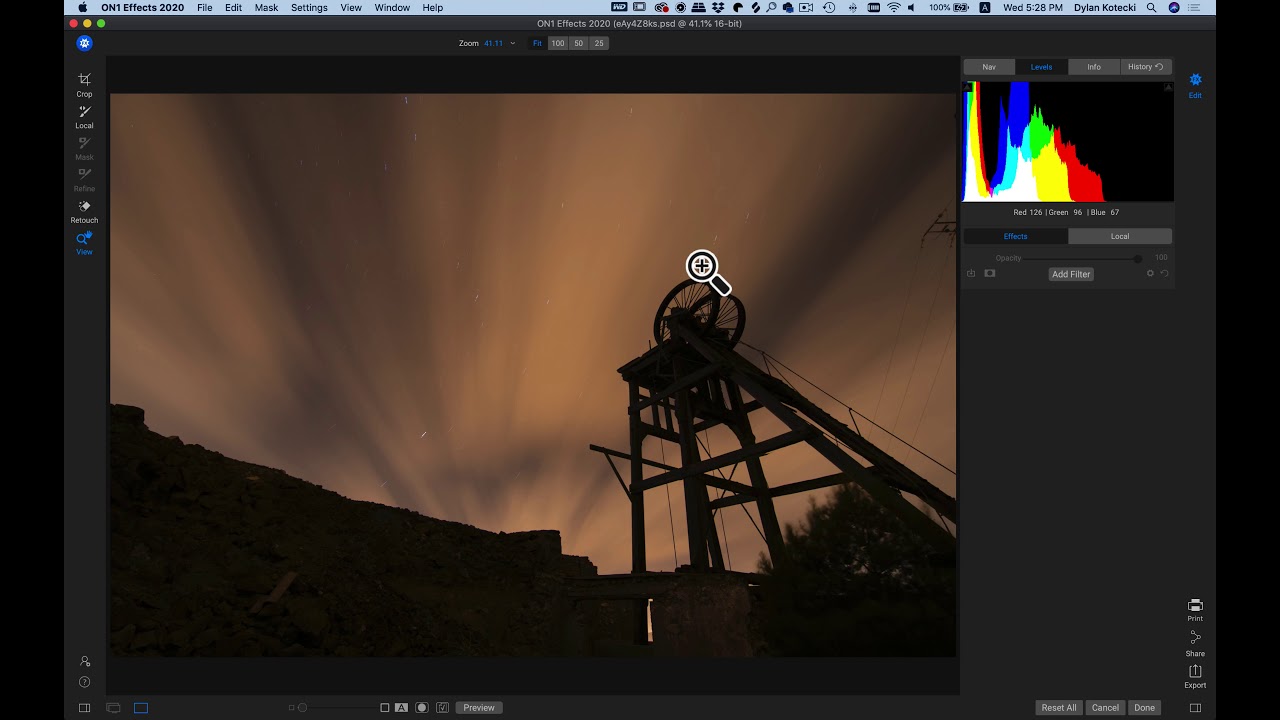Screen dimensions: 1280x720
Task: Click the Reset All button
Action: [x=1058, y=707]
